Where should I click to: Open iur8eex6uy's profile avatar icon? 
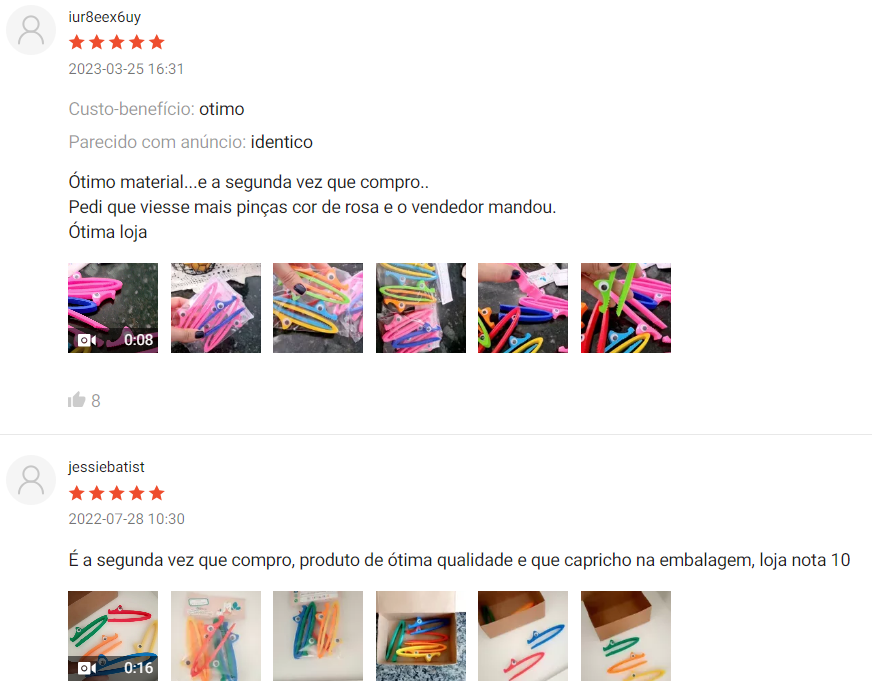[31, 30]
